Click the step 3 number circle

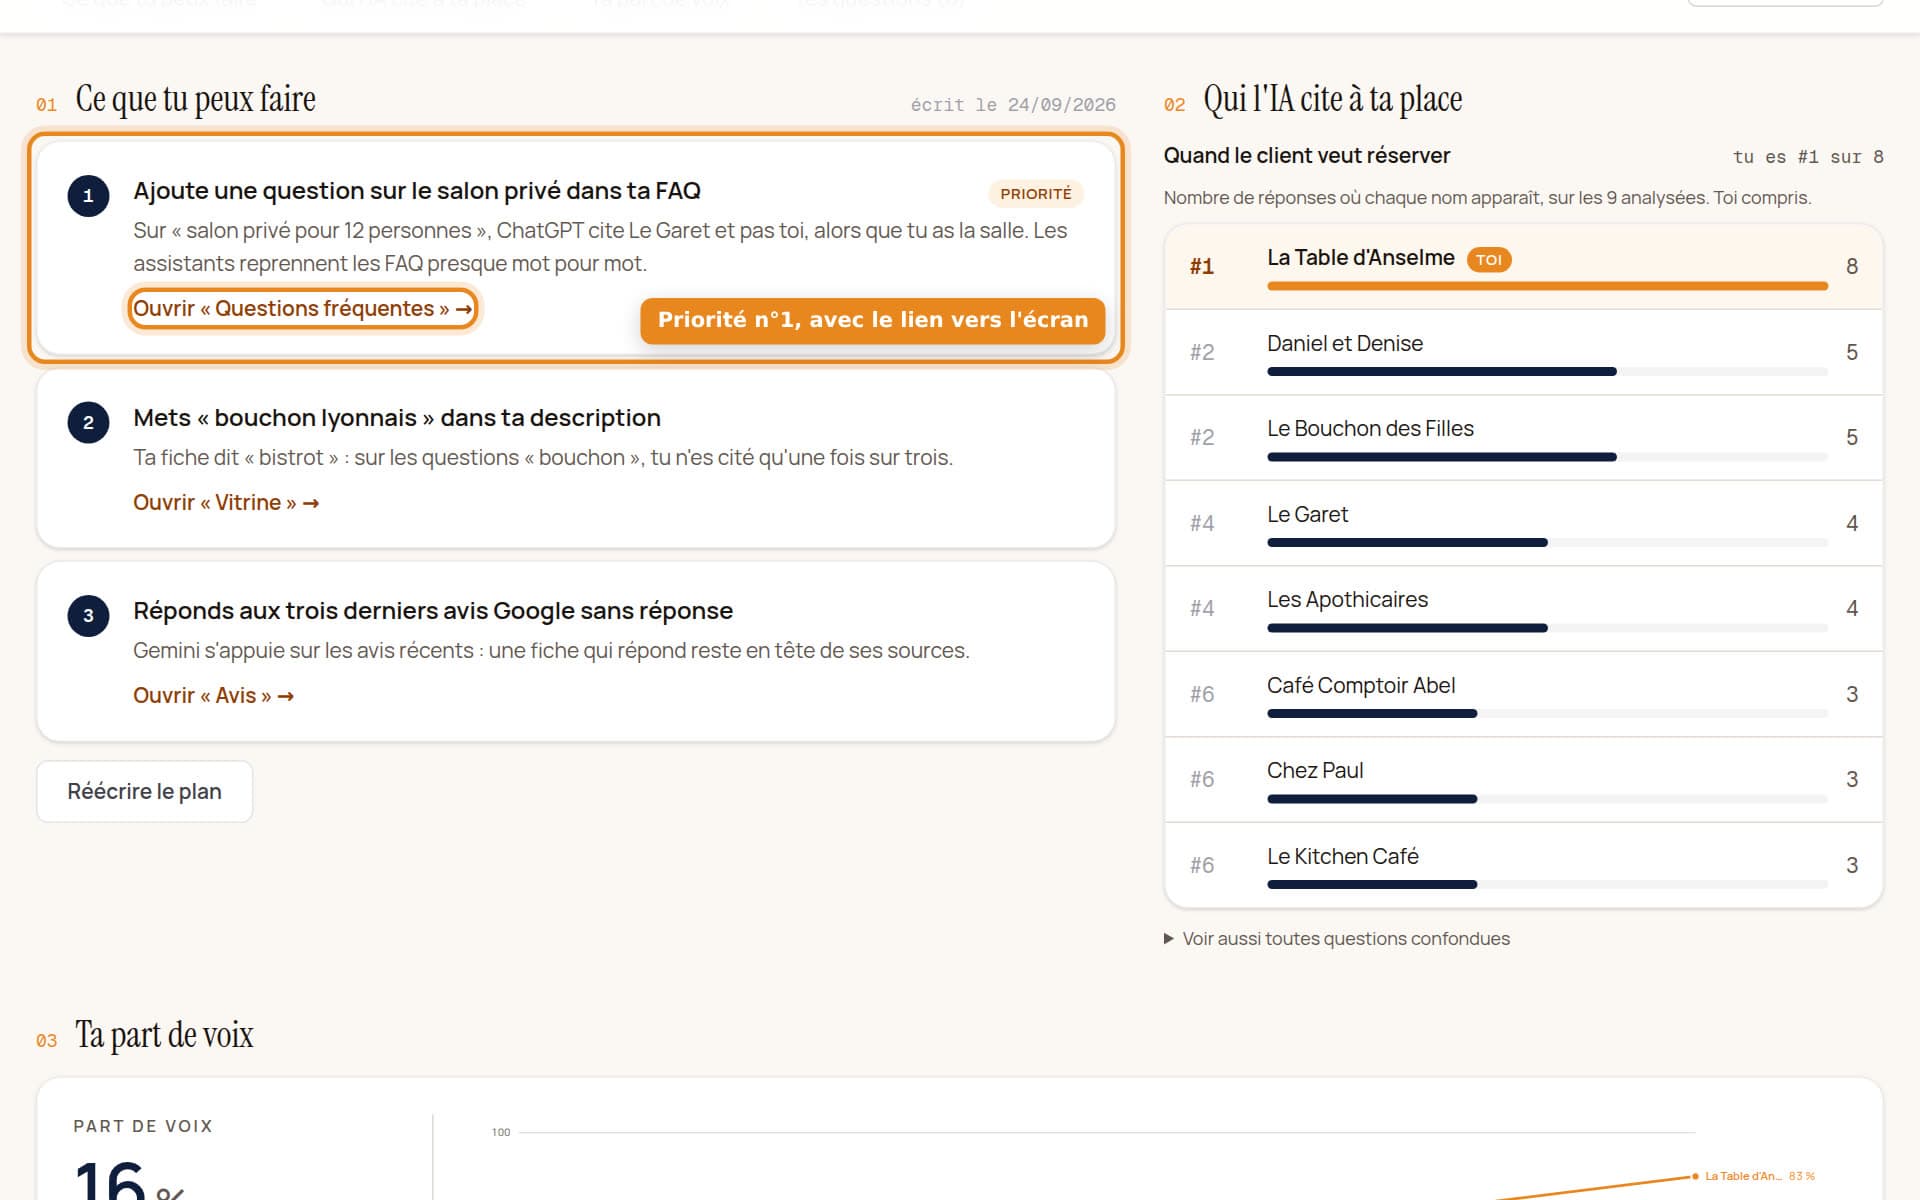coord(88,615)
